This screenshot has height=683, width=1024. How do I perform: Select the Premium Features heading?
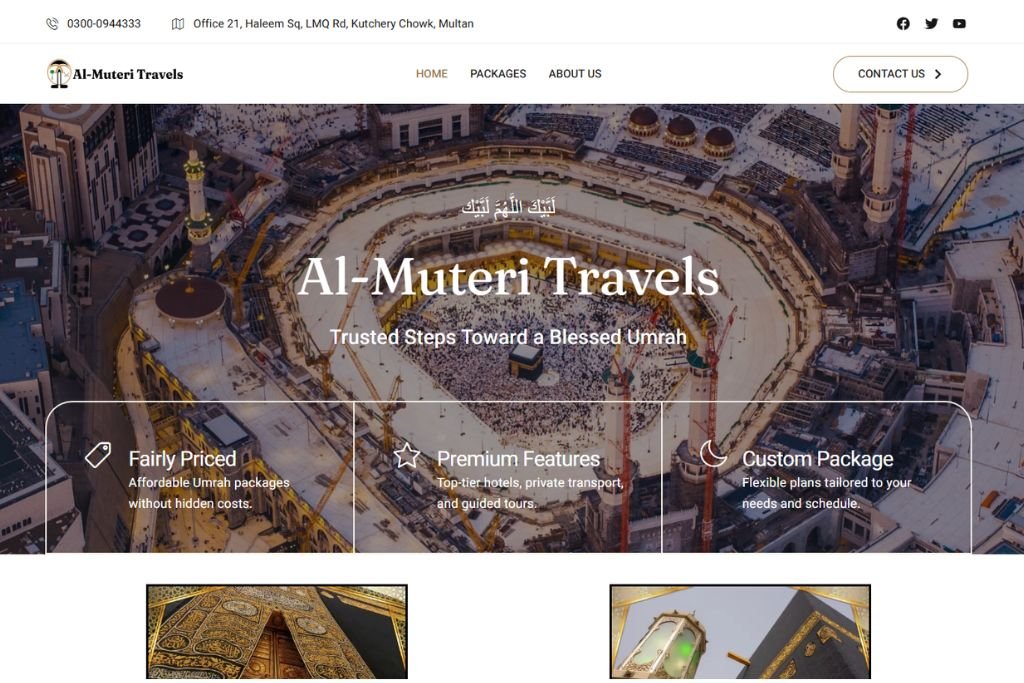coord(519,458)
